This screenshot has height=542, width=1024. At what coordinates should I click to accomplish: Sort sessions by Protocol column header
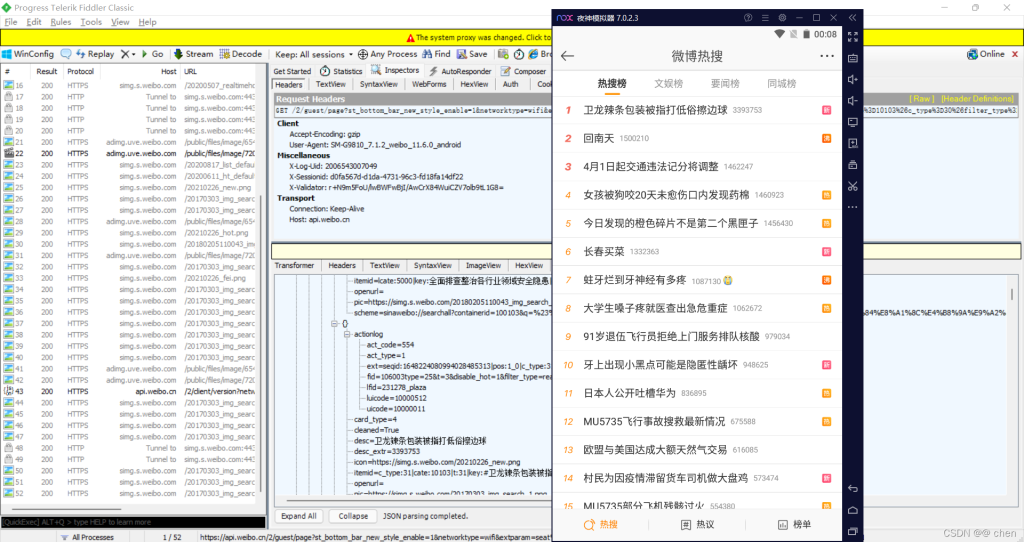pos(81,71)
